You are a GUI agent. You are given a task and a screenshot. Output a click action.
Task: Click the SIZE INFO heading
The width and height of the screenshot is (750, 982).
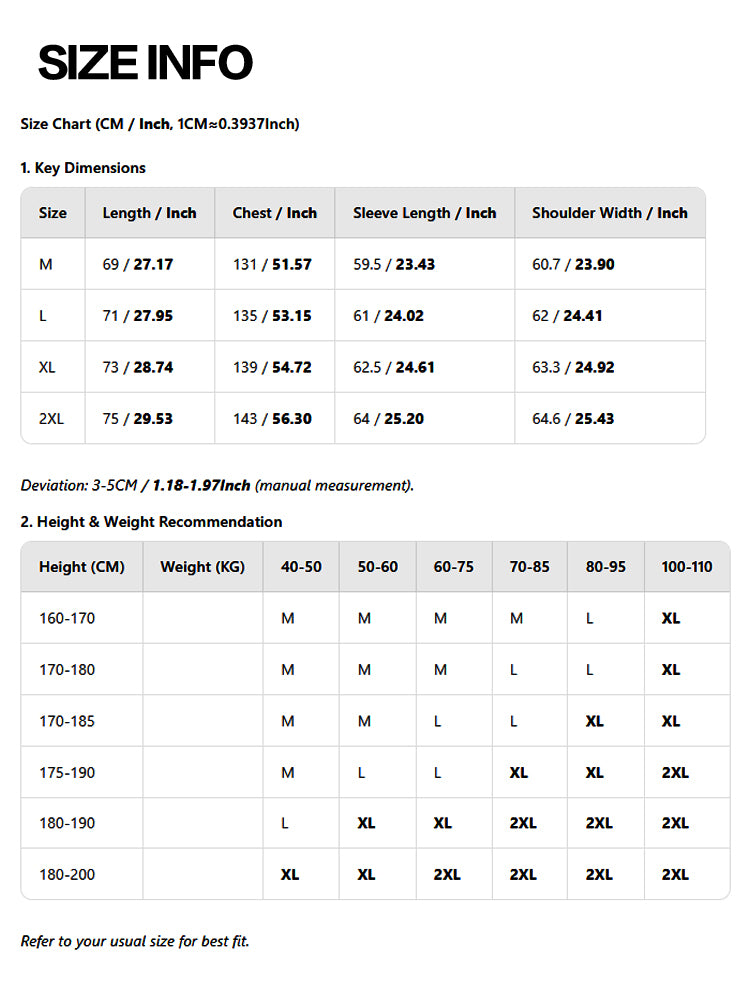coord(145,63)
